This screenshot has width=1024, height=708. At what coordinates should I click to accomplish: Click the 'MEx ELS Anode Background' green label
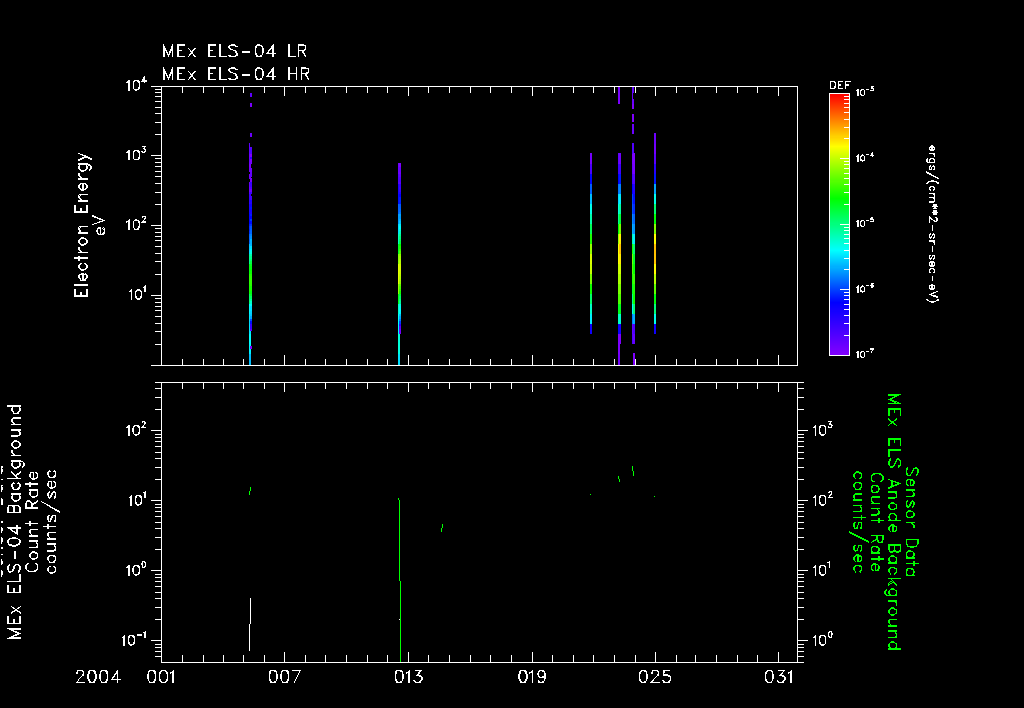(893, 521)
